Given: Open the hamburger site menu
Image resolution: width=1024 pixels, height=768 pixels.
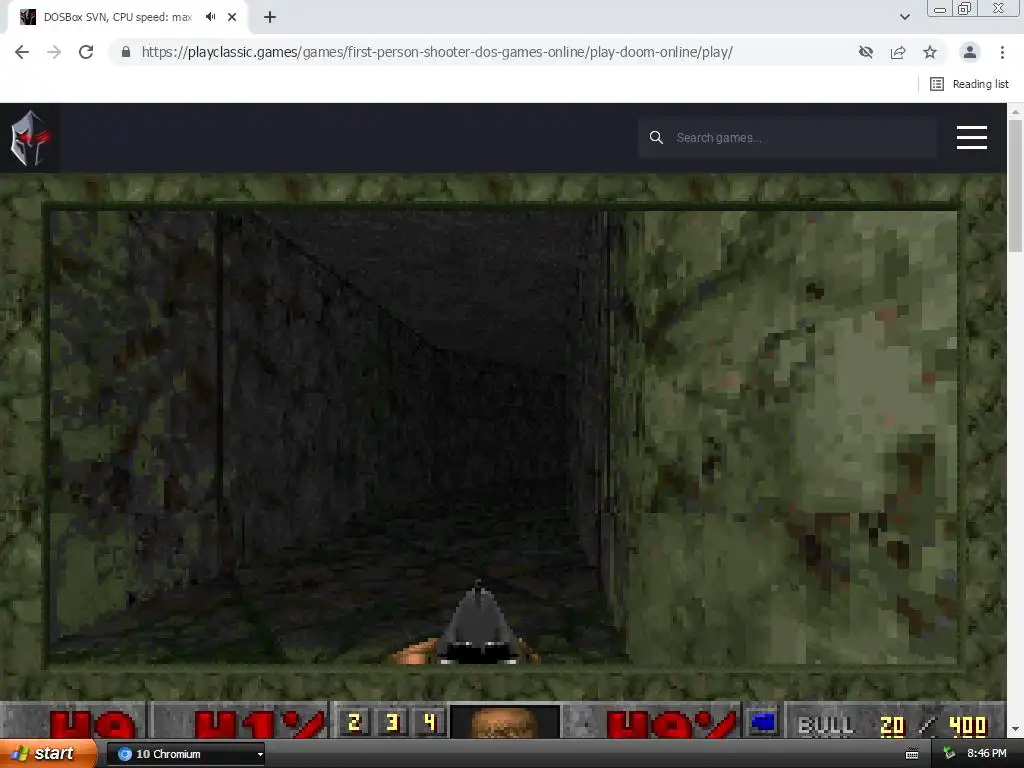Looking at the screenshot, I should click(972, 138).
